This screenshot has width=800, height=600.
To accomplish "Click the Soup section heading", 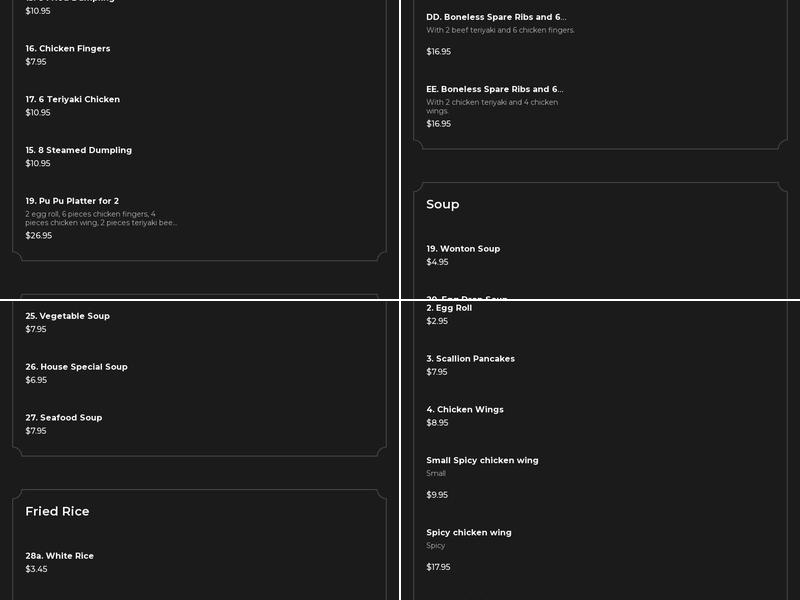I will pyautogui.click(x=443, y=204).
